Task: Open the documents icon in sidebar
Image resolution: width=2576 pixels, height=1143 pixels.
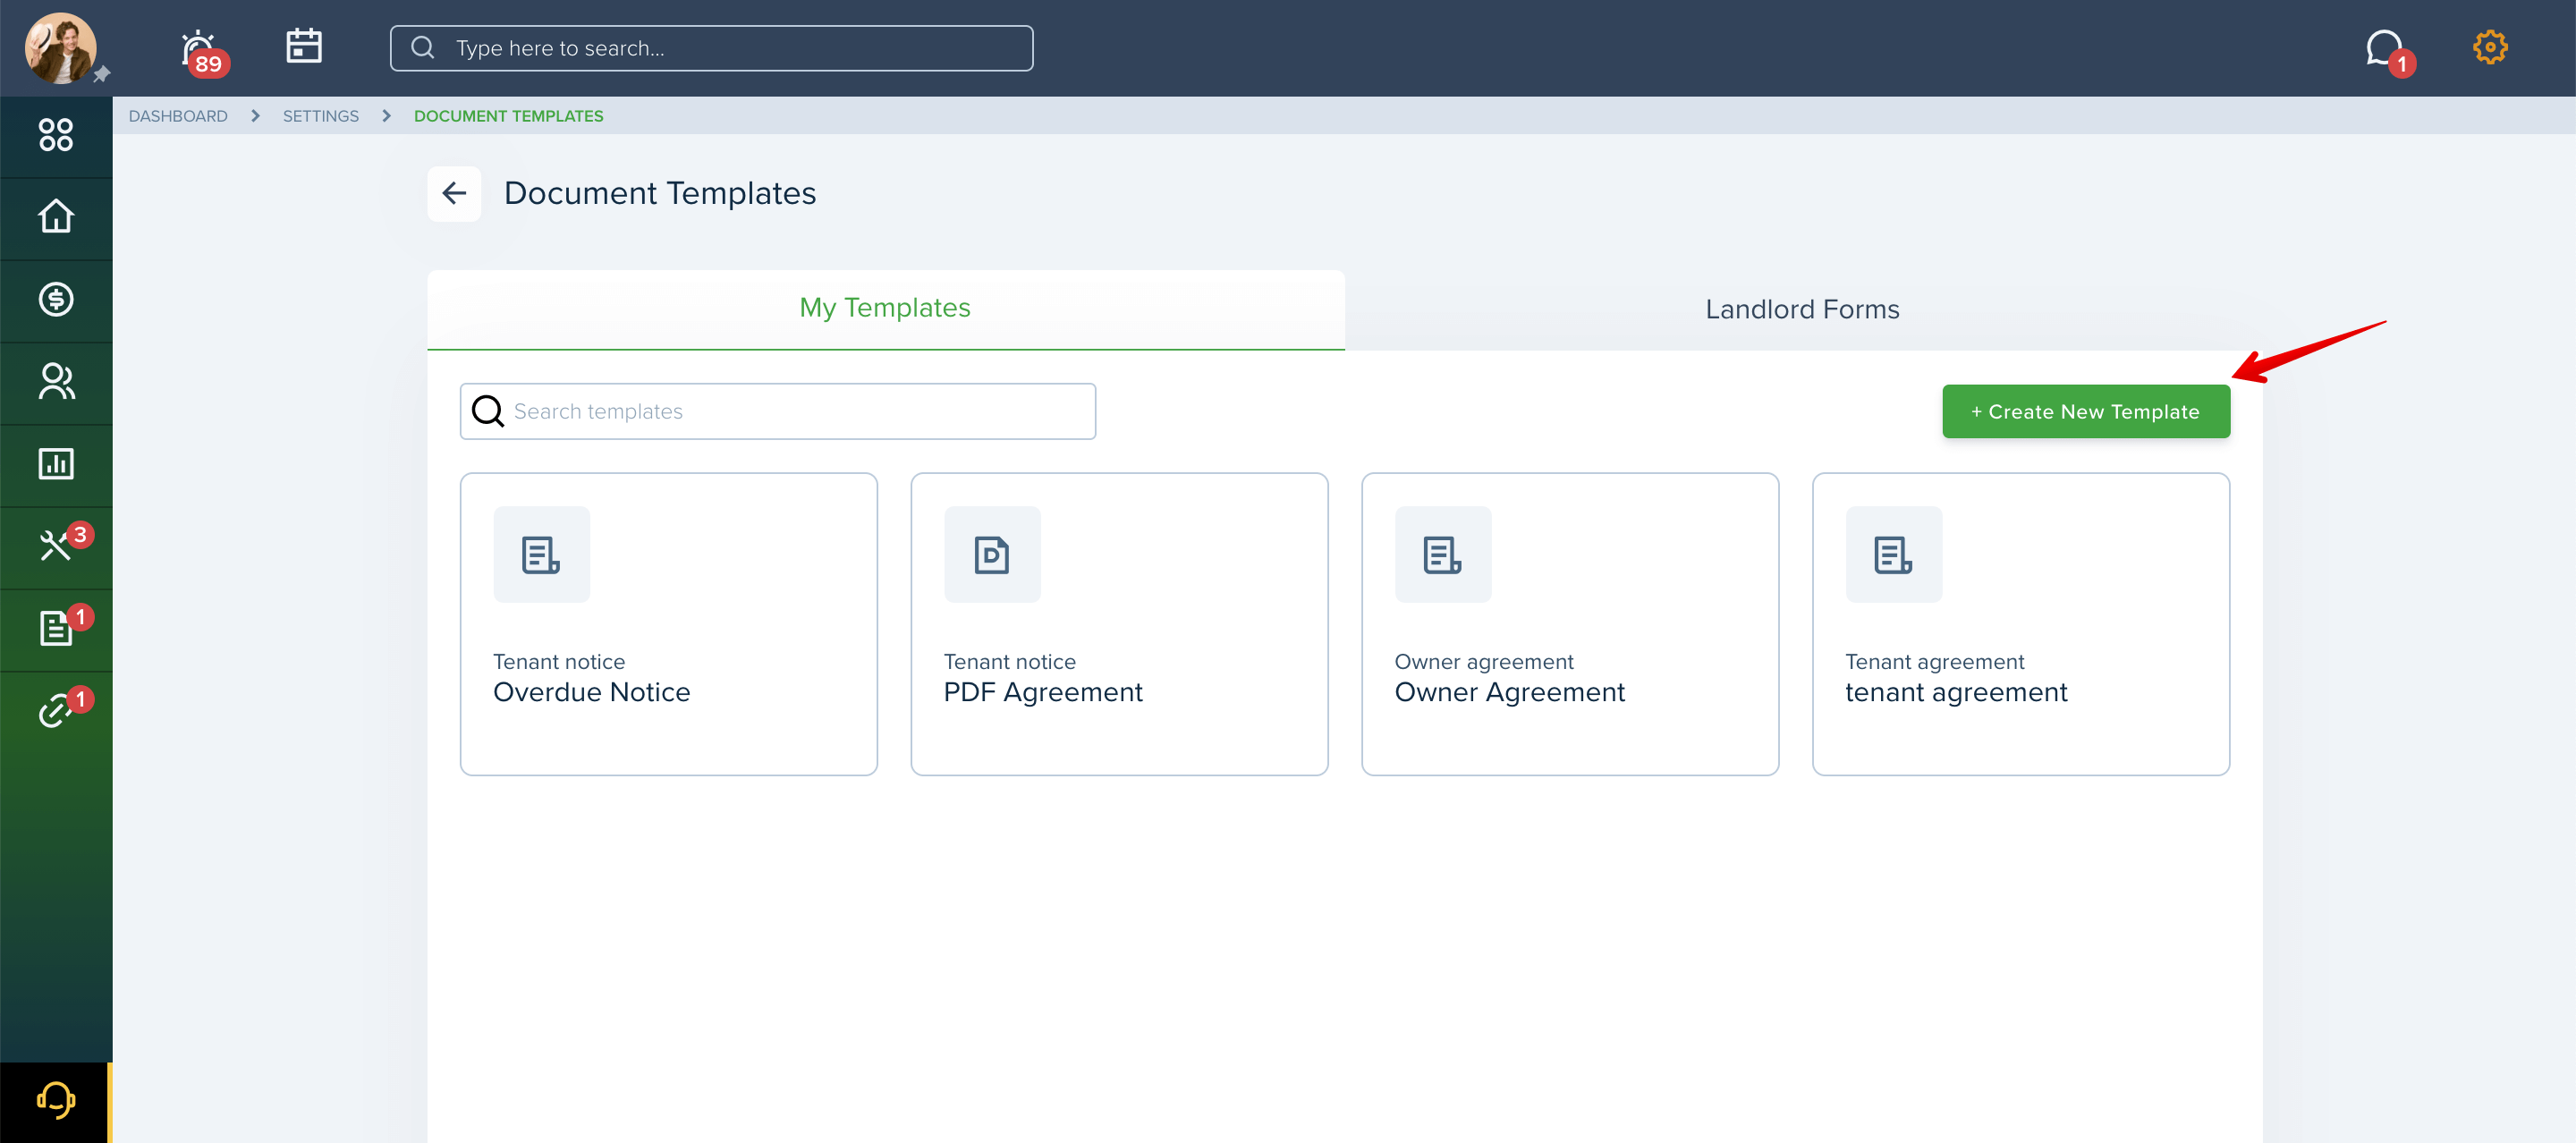Action: point(56,628)
